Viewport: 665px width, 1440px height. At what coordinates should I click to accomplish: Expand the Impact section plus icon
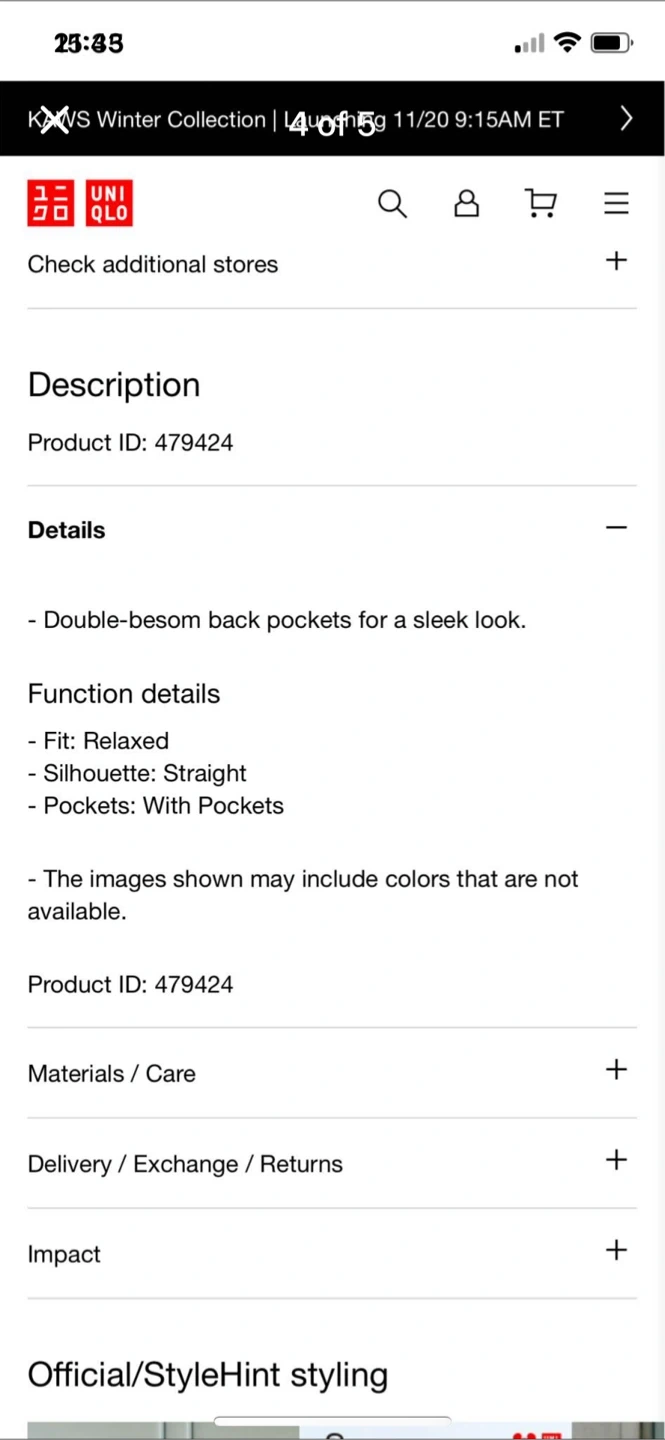point(616,1250)
